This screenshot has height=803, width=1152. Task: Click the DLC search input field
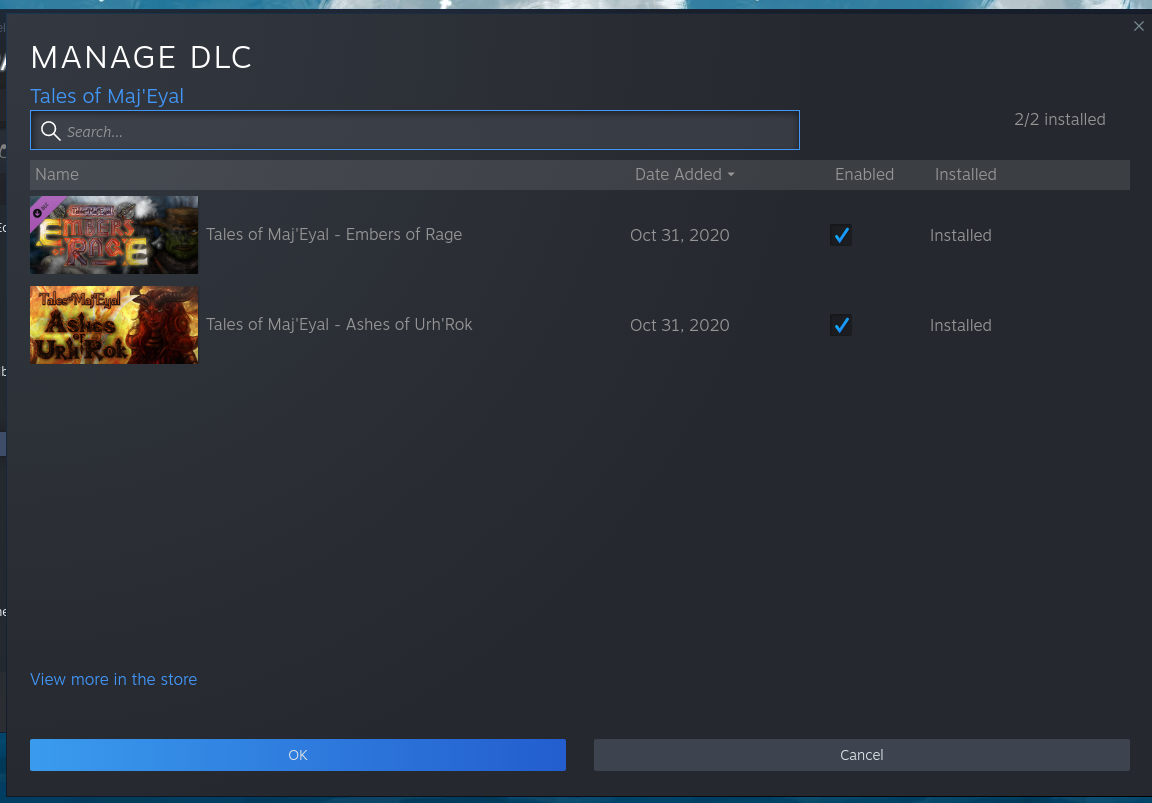(x=414, y=130)
